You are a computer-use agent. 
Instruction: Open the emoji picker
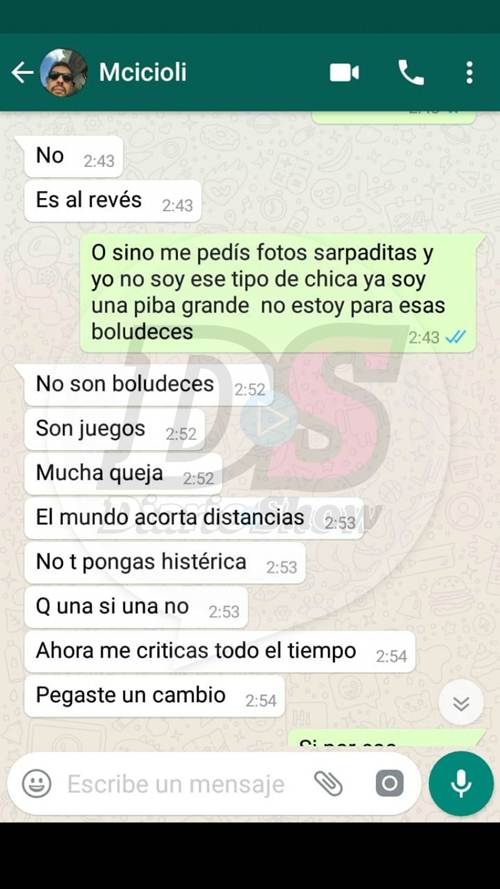37,784
